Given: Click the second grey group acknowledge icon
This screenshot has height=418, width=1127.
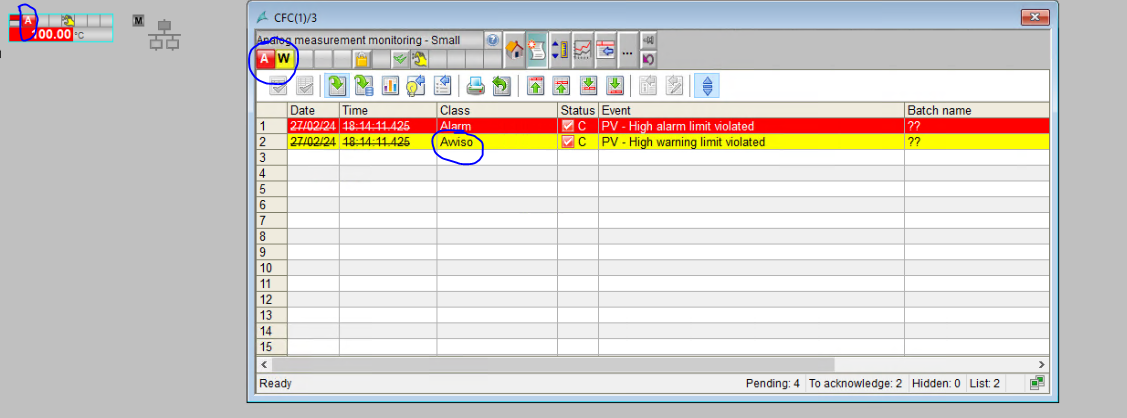Looking at the screenshot, I should pyautogui.click(x=305, y=86).
